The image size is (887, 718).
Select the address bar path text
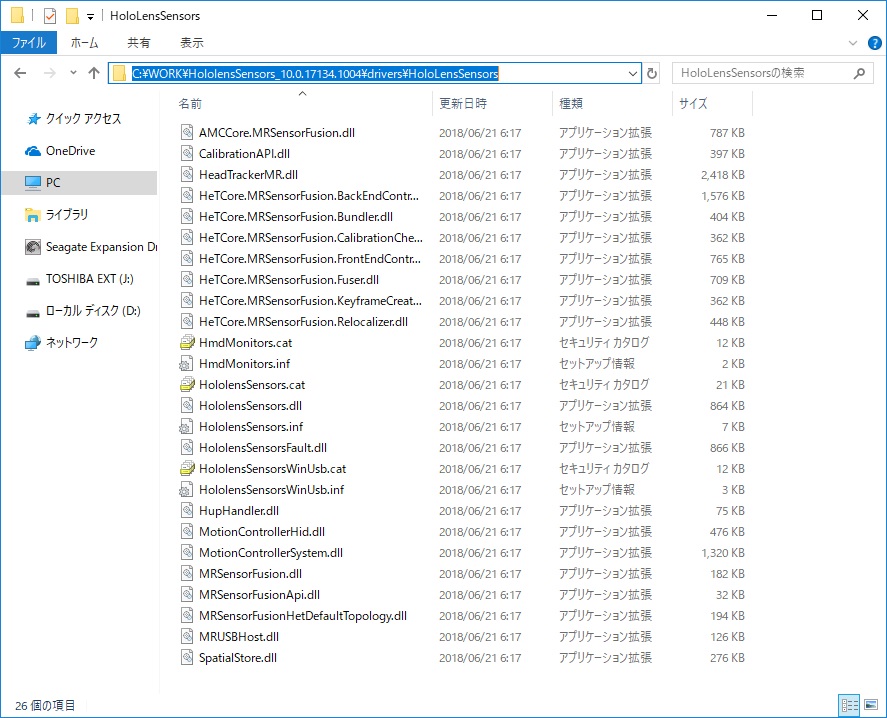[315, 74]
